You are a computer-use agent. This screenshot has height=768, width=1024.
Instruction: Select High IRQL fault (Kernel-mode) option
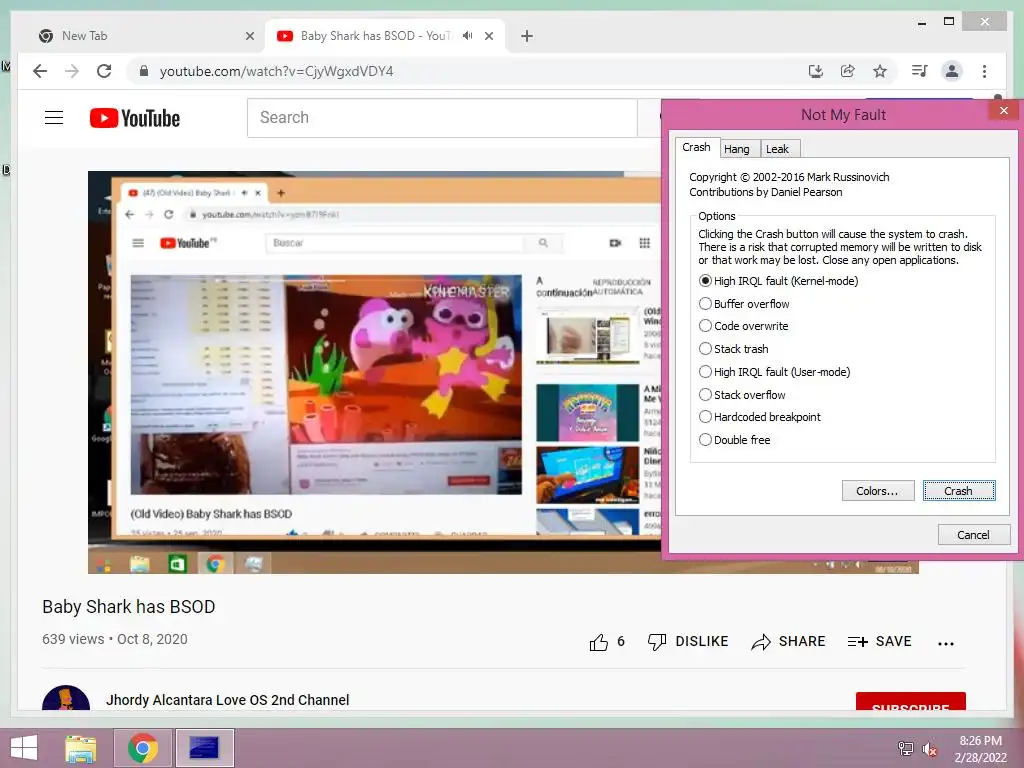point(778,281)
